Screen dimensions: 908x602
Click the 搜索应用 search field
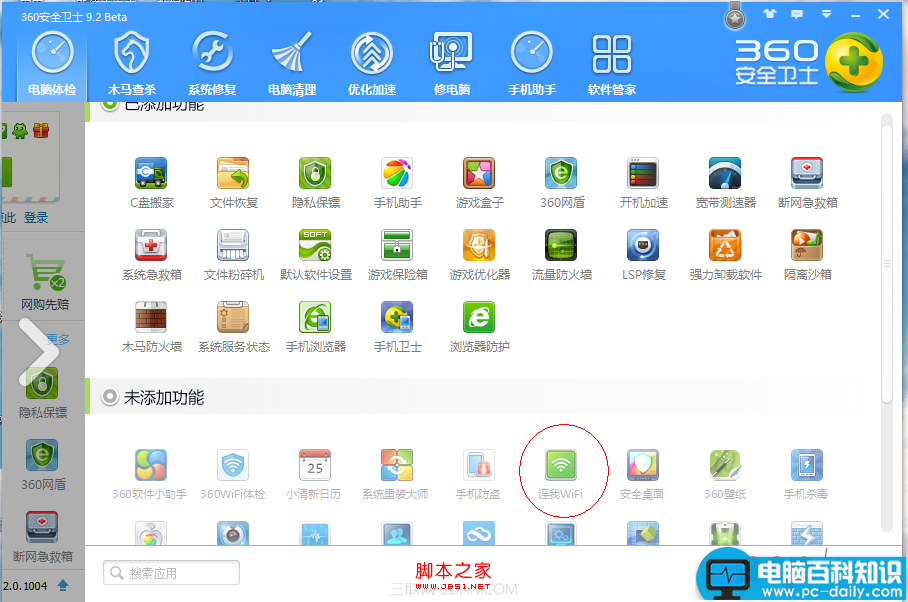pos(170,572)
